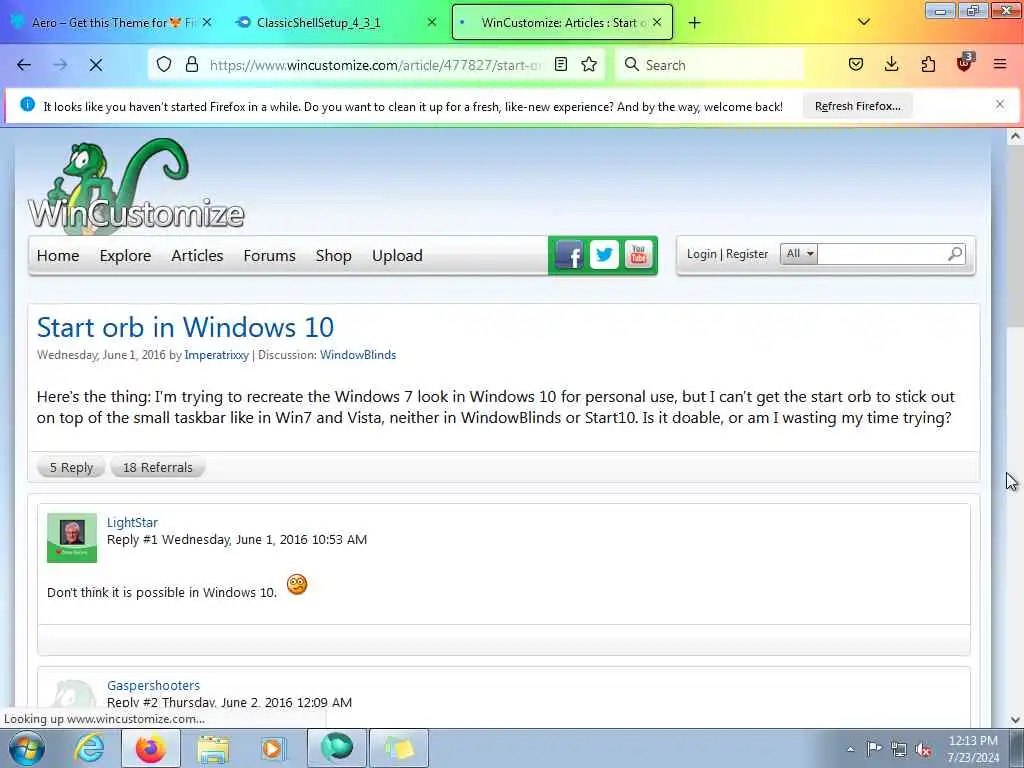Open the All search category dropdown
The image size is (1024, 768).
pyautogui.click(x=799, y=254)
